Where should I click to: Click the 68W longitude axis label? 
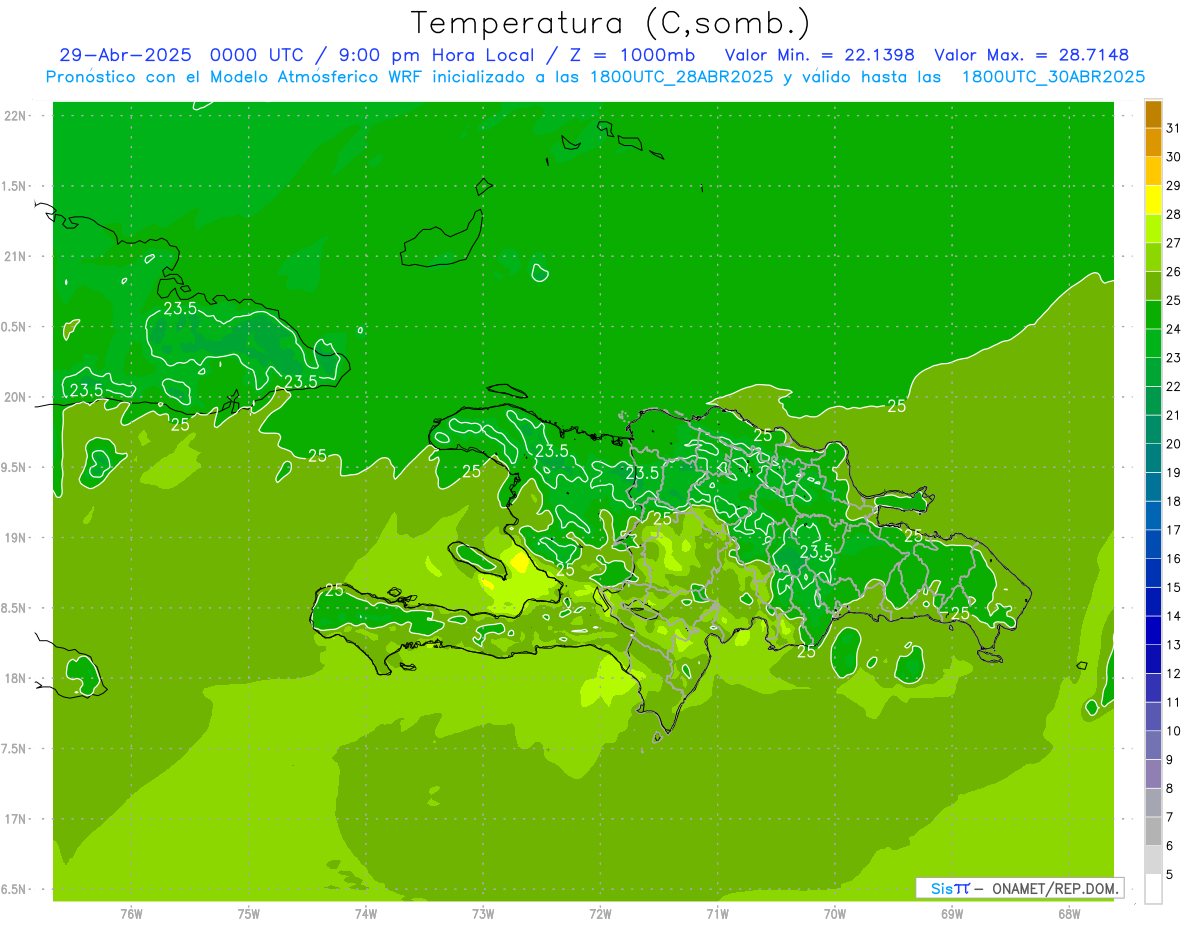tap(1069, 914)
